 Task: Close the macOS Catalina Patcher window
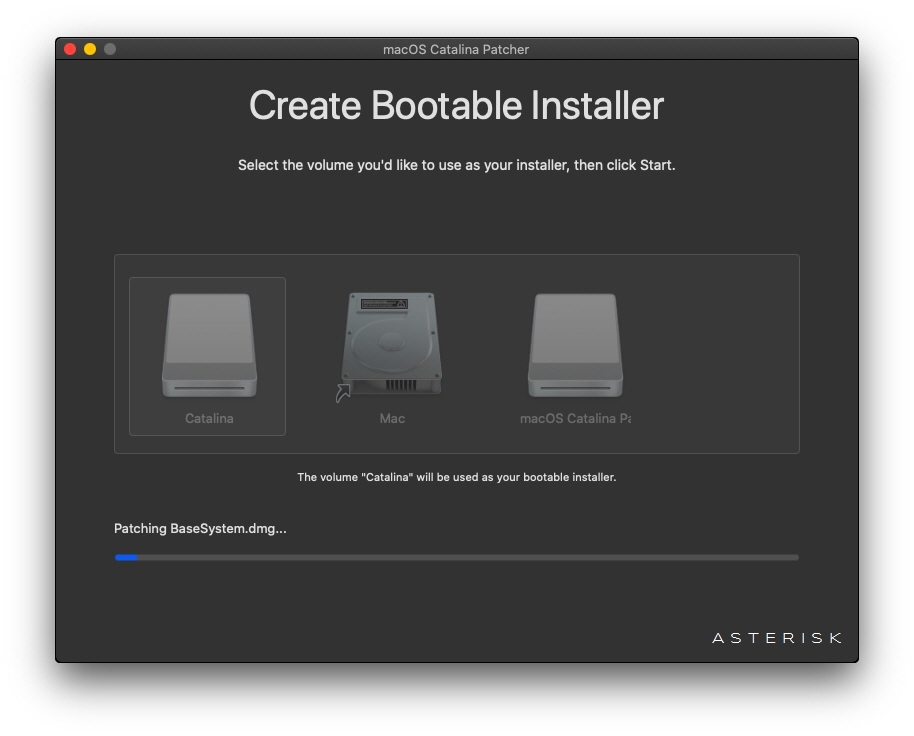71,49
